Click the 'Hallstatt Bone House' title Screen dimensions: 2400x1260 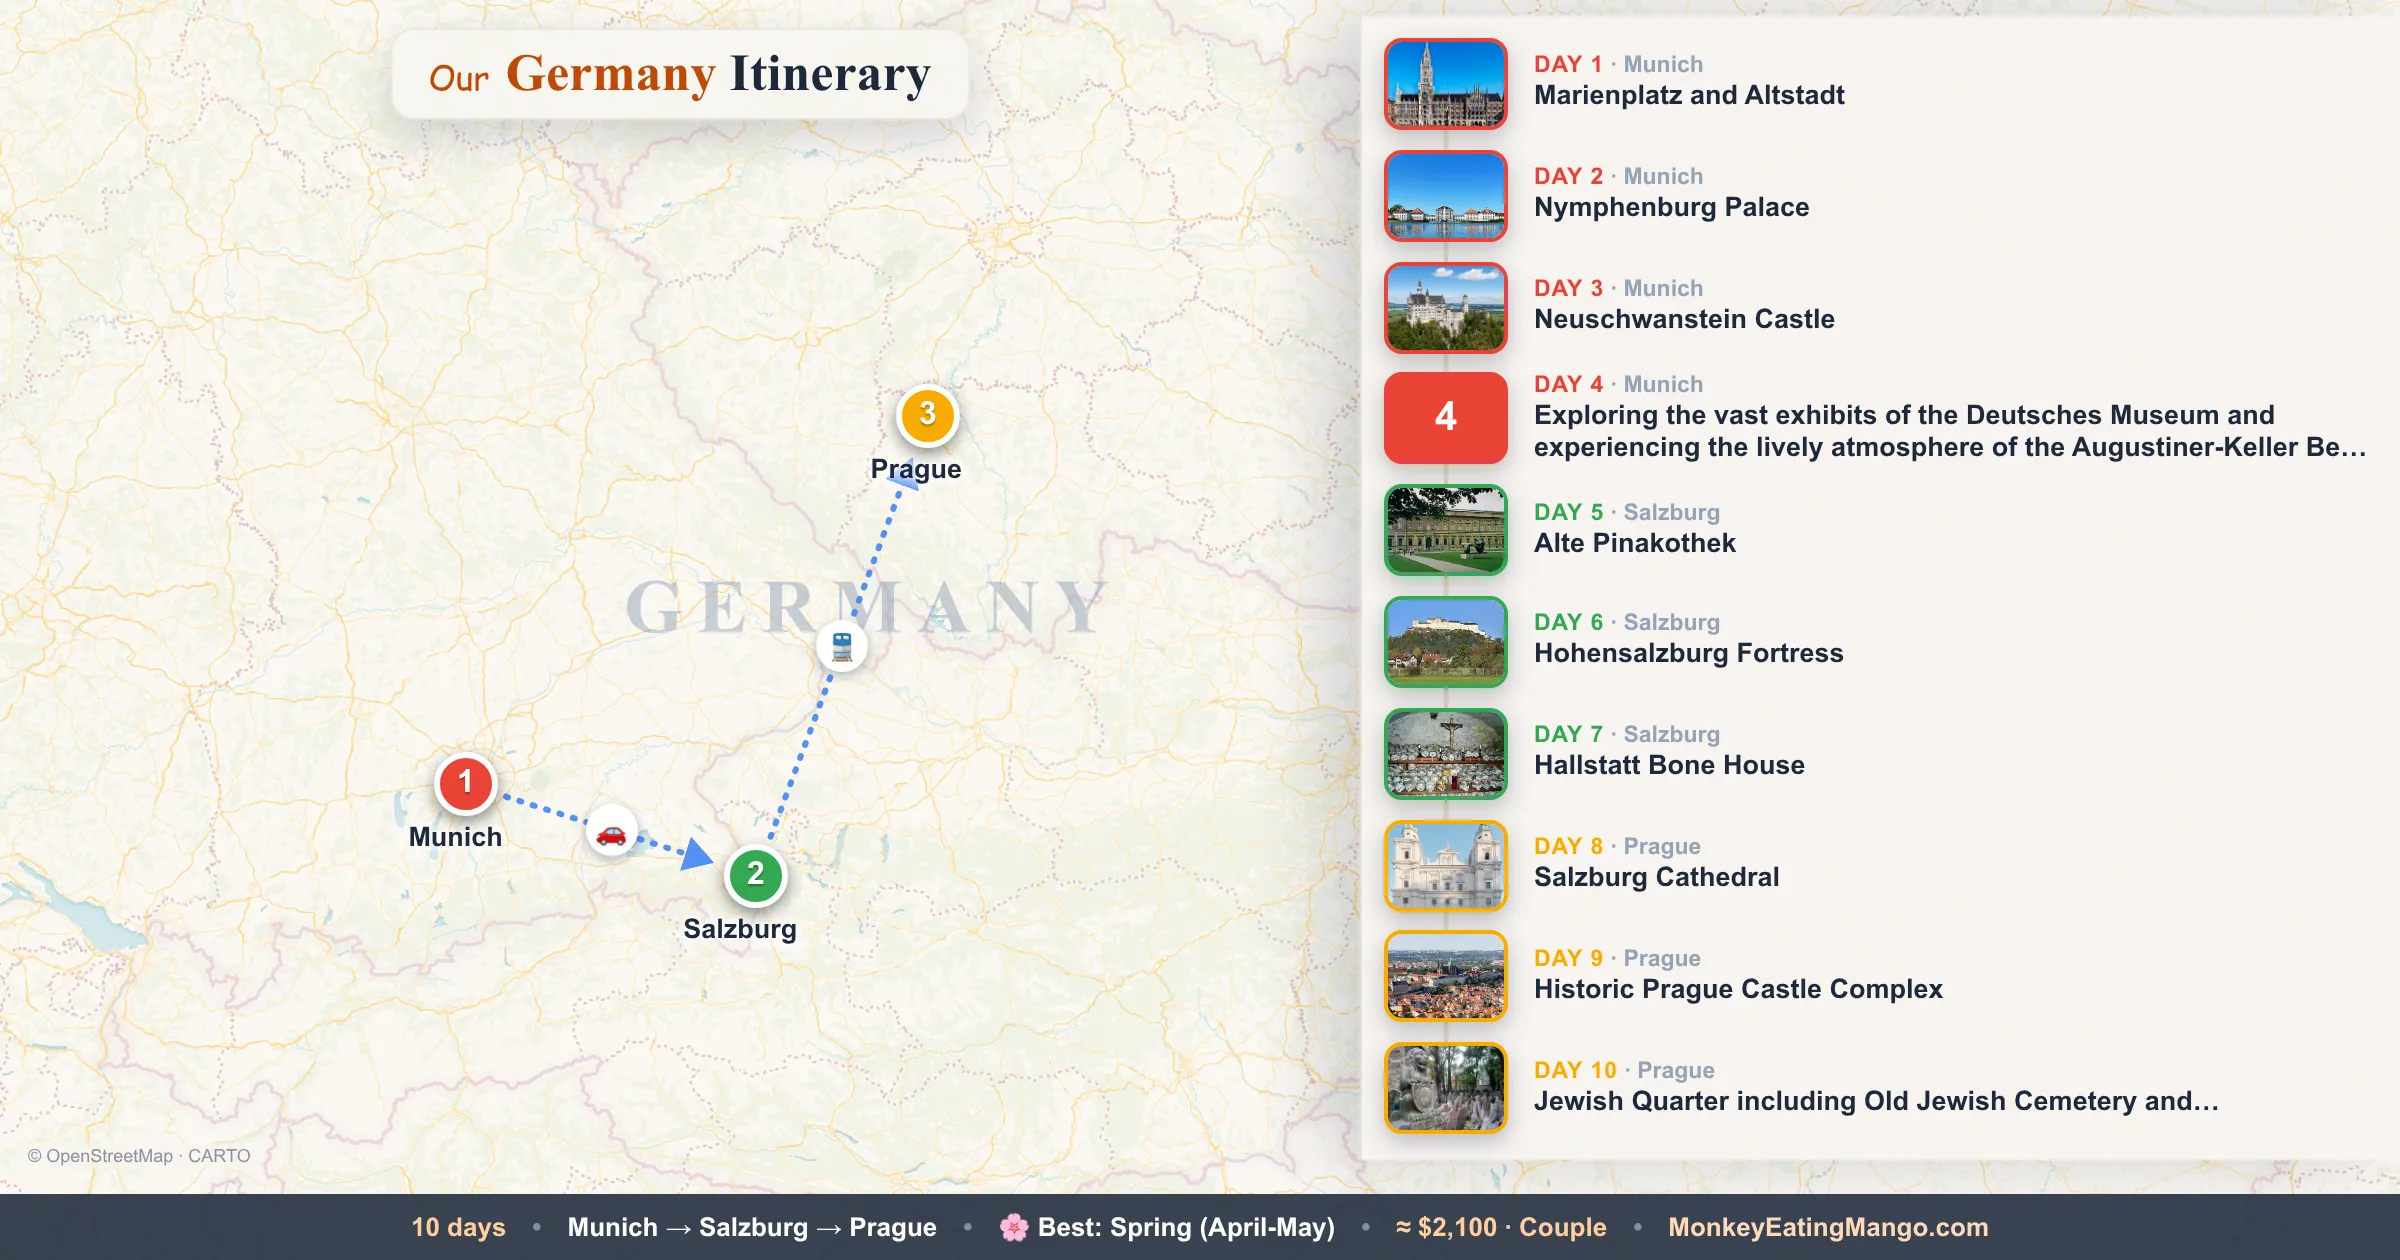1669,765
